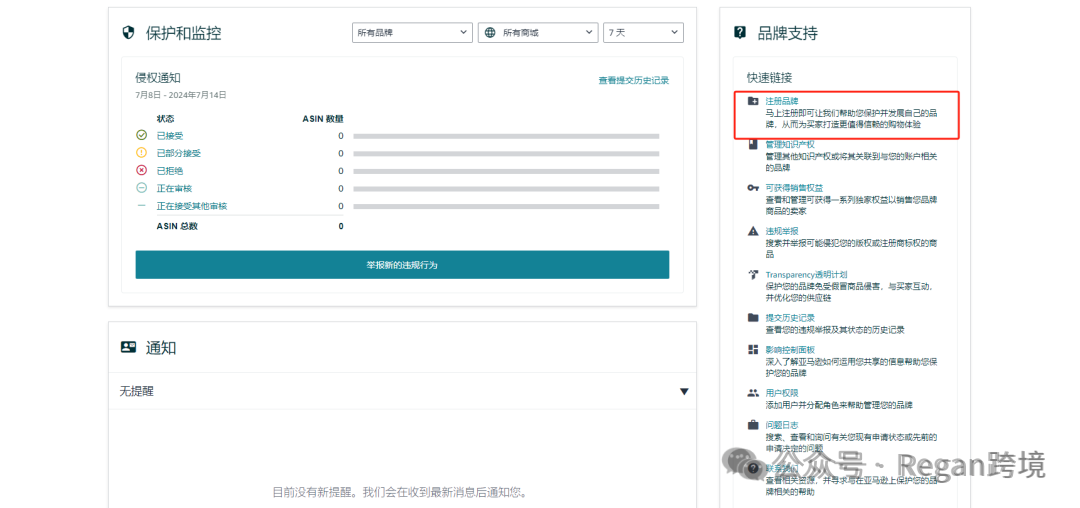Image resolution: width=1080 pixels, height=508 pixels.
Task: Click the folder icon for 提交历史记录
Action: pos(753,318)
